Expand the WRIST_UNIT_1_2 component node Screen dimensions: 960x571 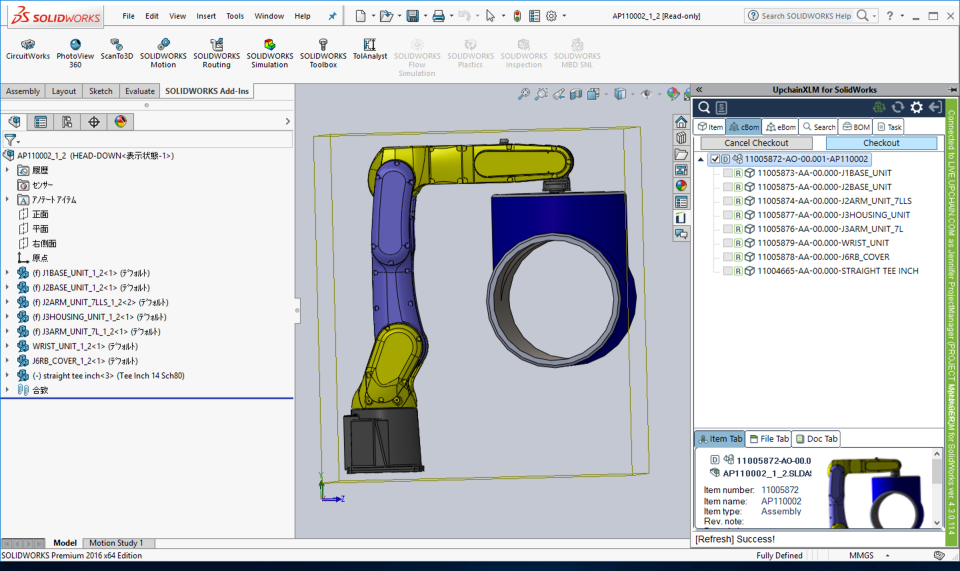point(8,346)
